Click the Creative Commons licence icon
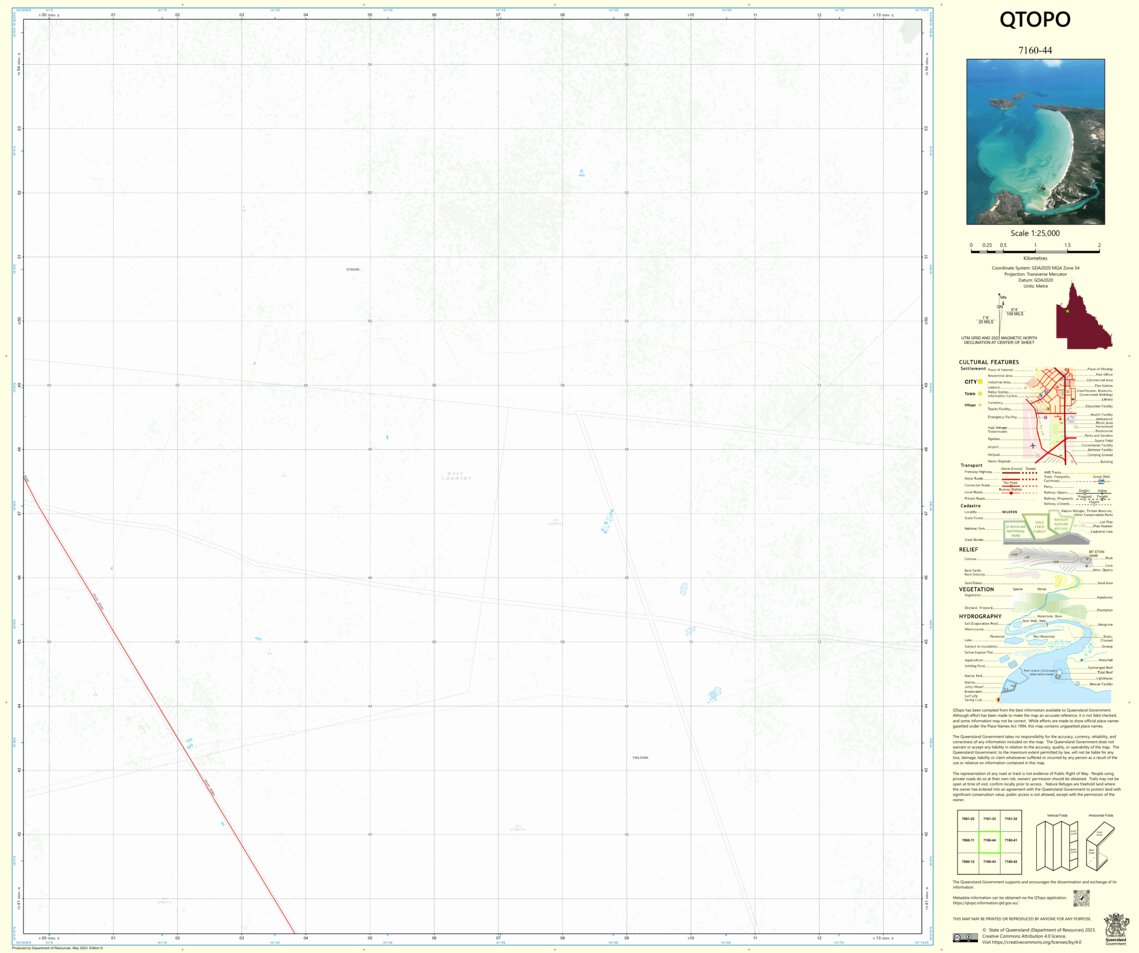This screenshot has height=953, width=1139. point(966,937)
